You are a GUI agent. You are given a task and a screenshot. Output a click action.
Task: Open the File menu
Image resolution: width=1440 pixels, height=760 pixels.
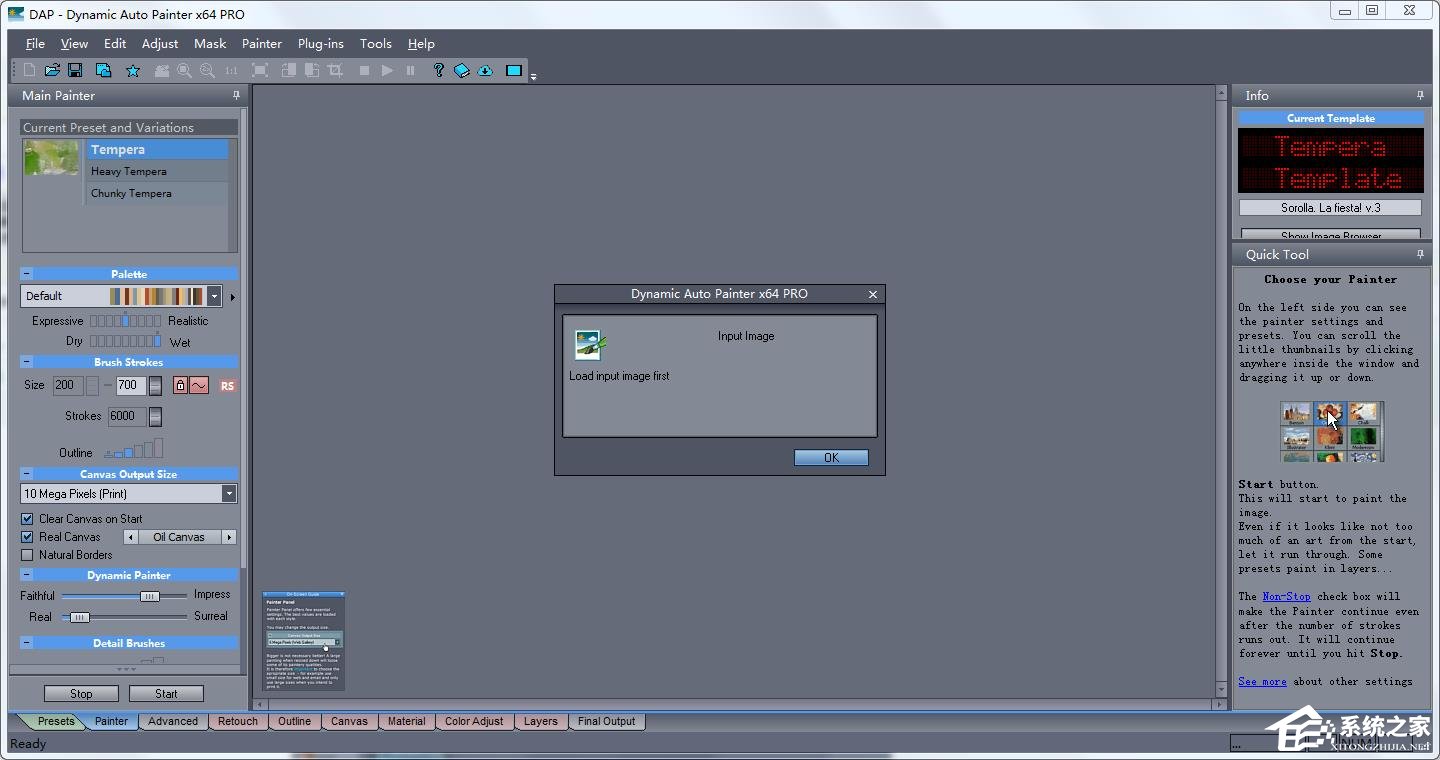click(35, 43)
